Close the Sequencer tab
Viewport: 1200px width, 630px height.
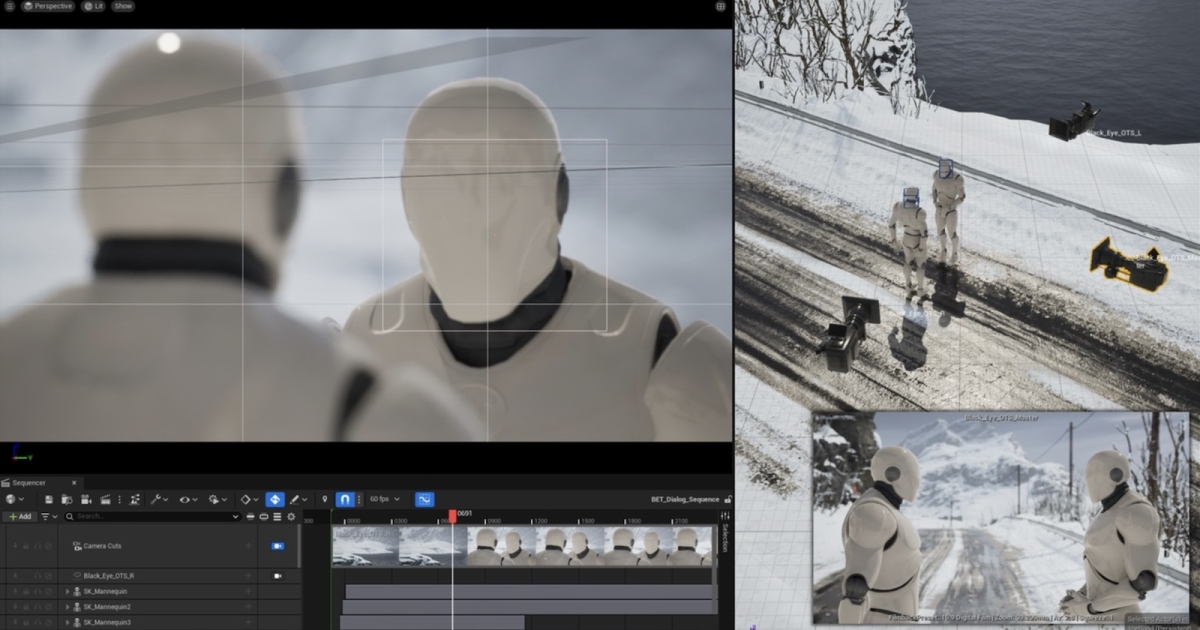(x=74, y=483)
